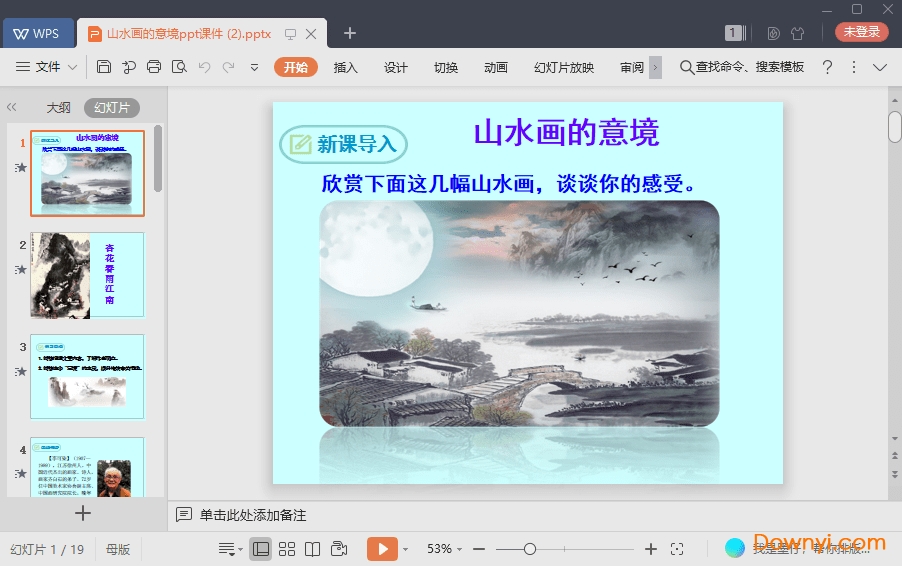Select the 插入 ribbon tab
The height and width of the screenshot is (566, 902).
(346, 67)
